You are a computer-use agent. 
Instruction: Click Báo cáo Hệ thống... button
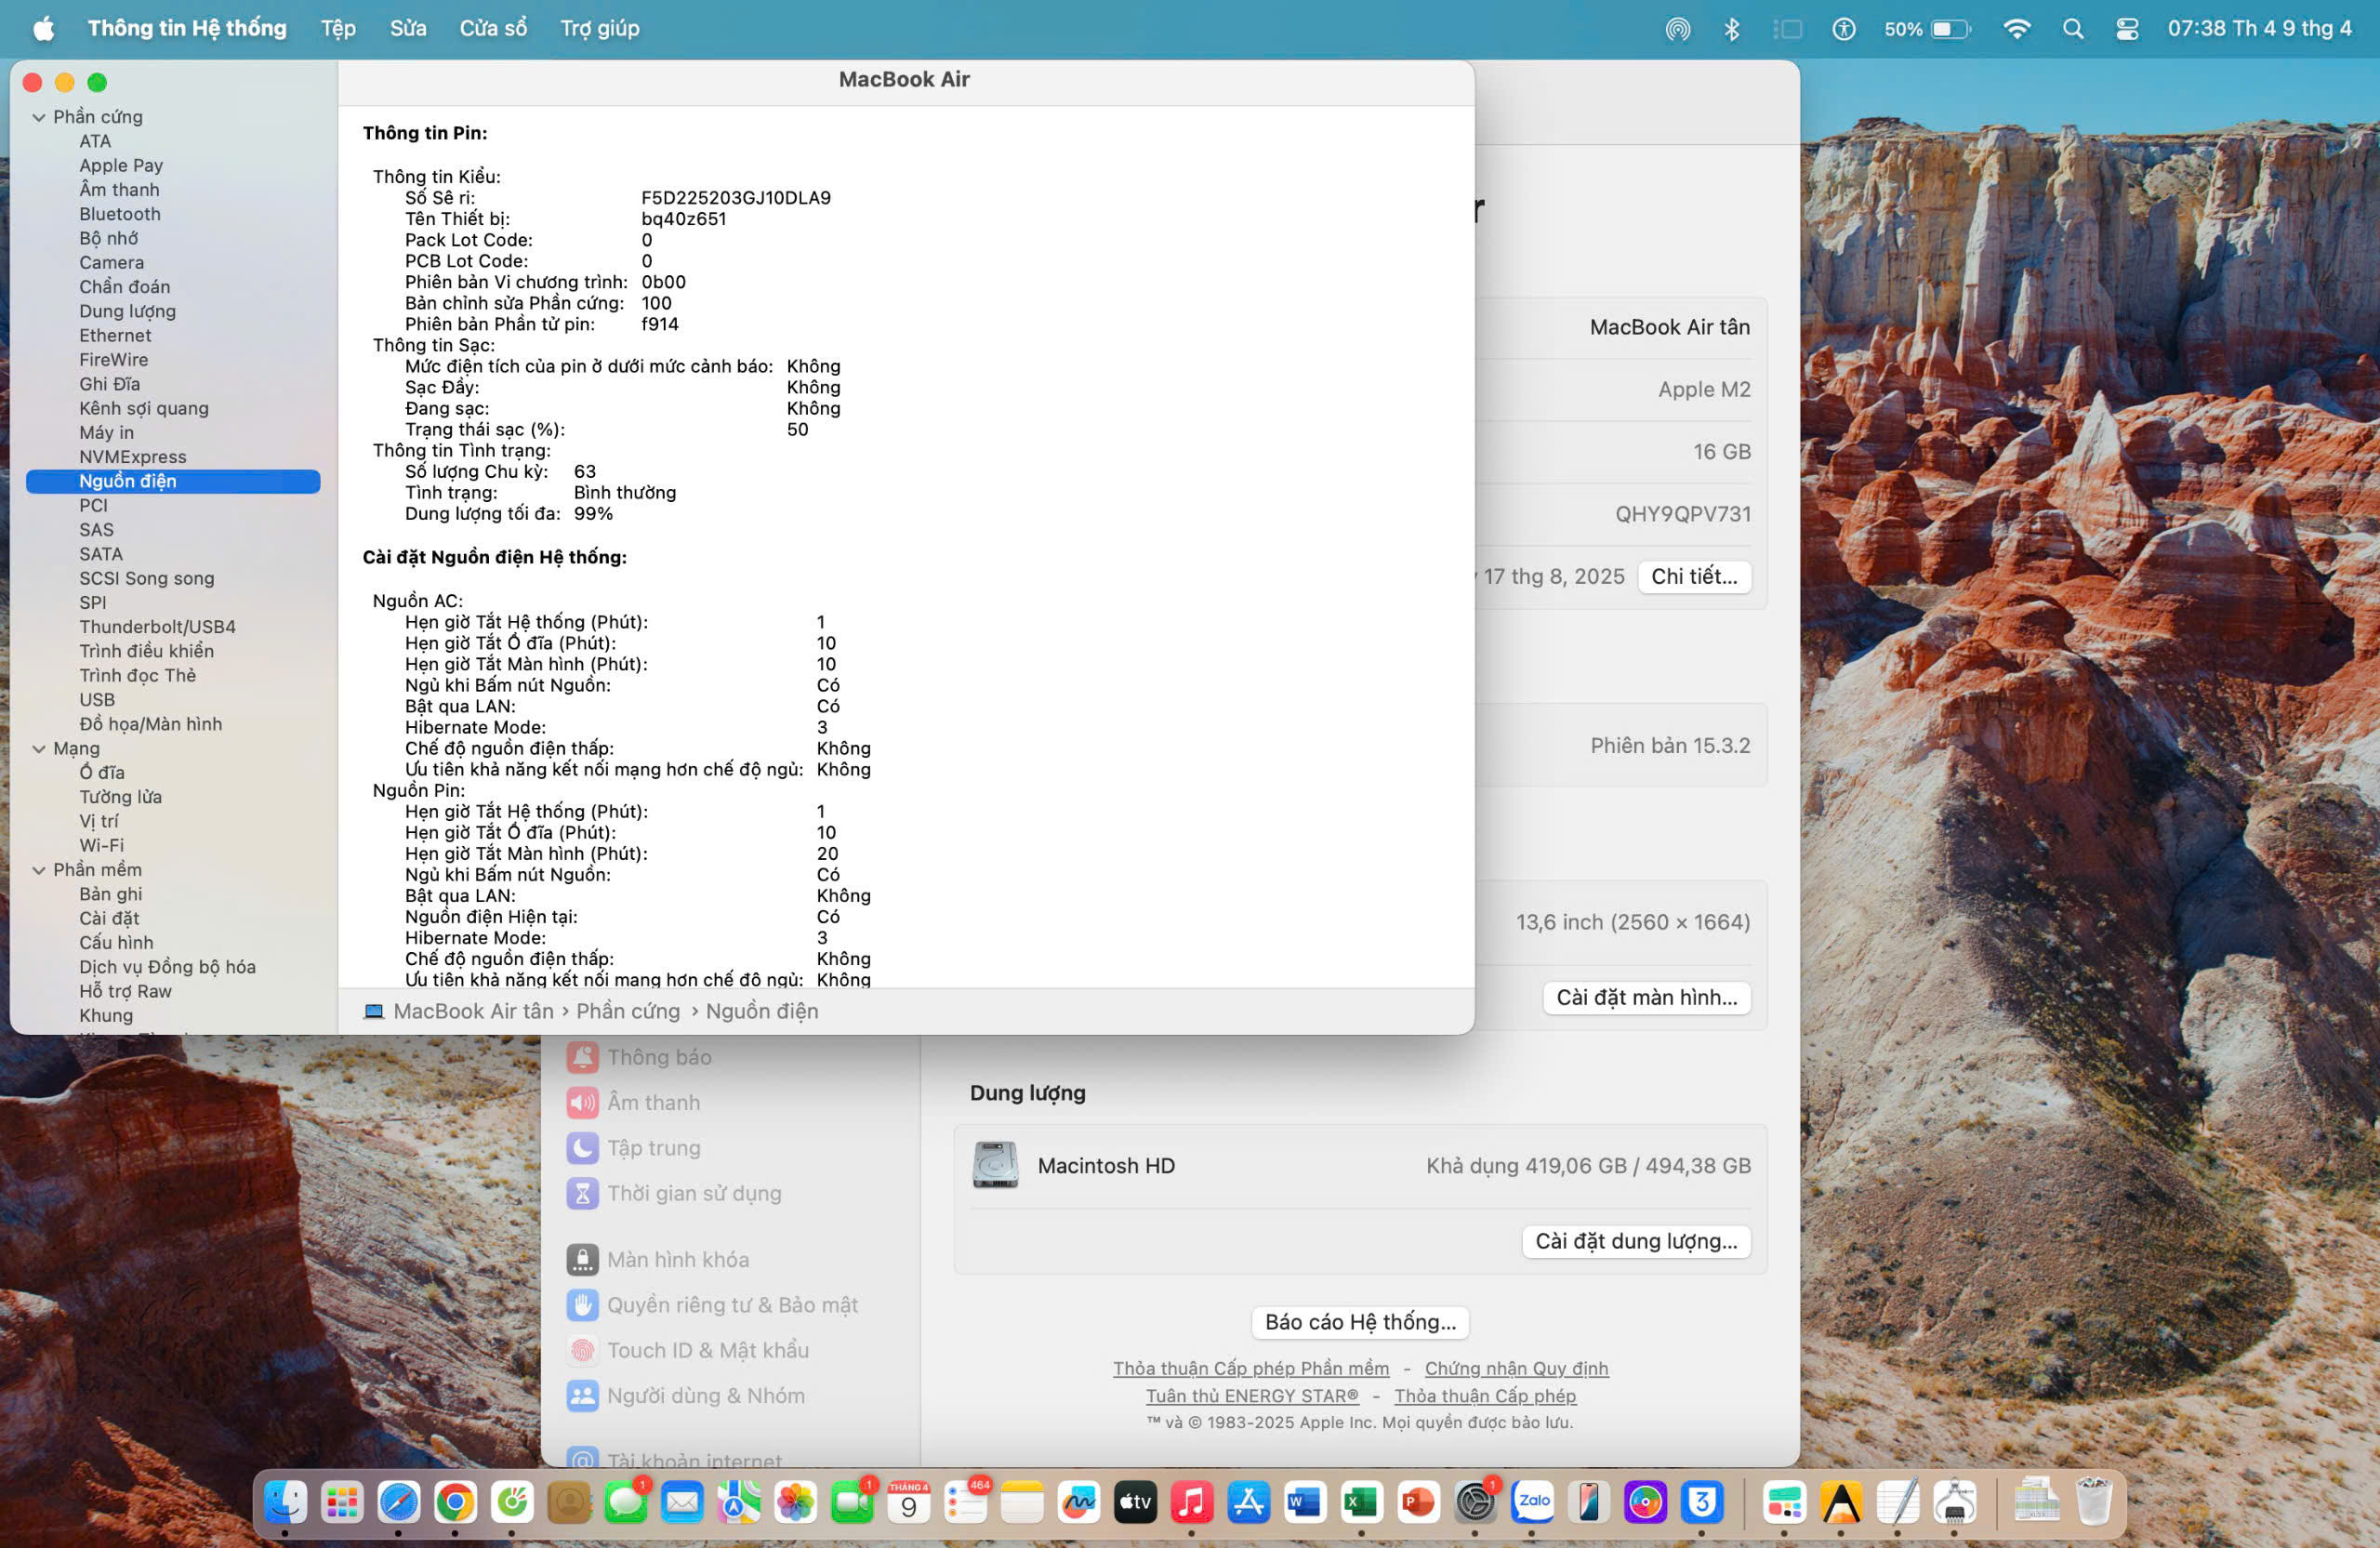(1360, 1322)
